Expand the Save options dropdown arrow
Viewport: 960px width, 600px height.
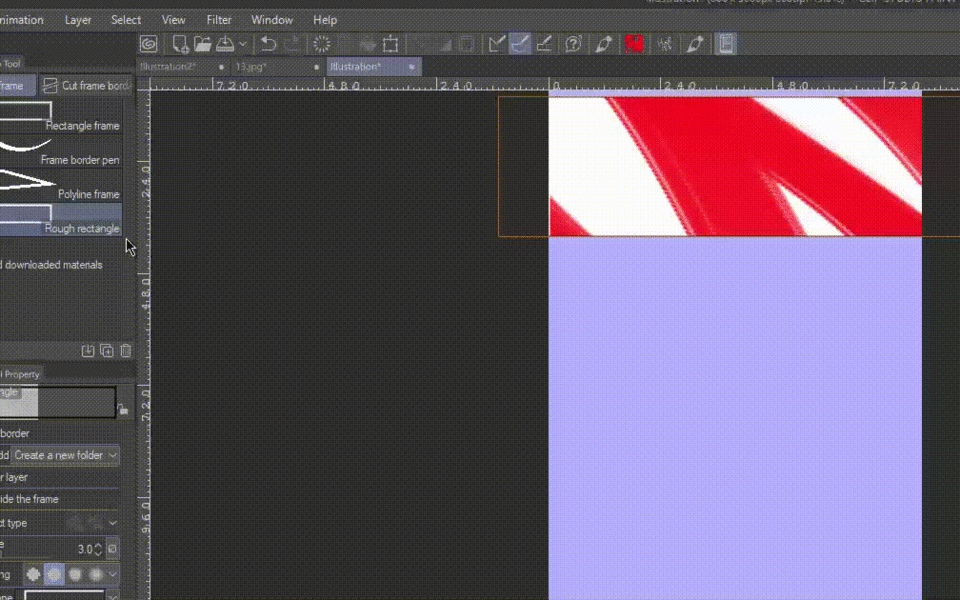[242, 44]
